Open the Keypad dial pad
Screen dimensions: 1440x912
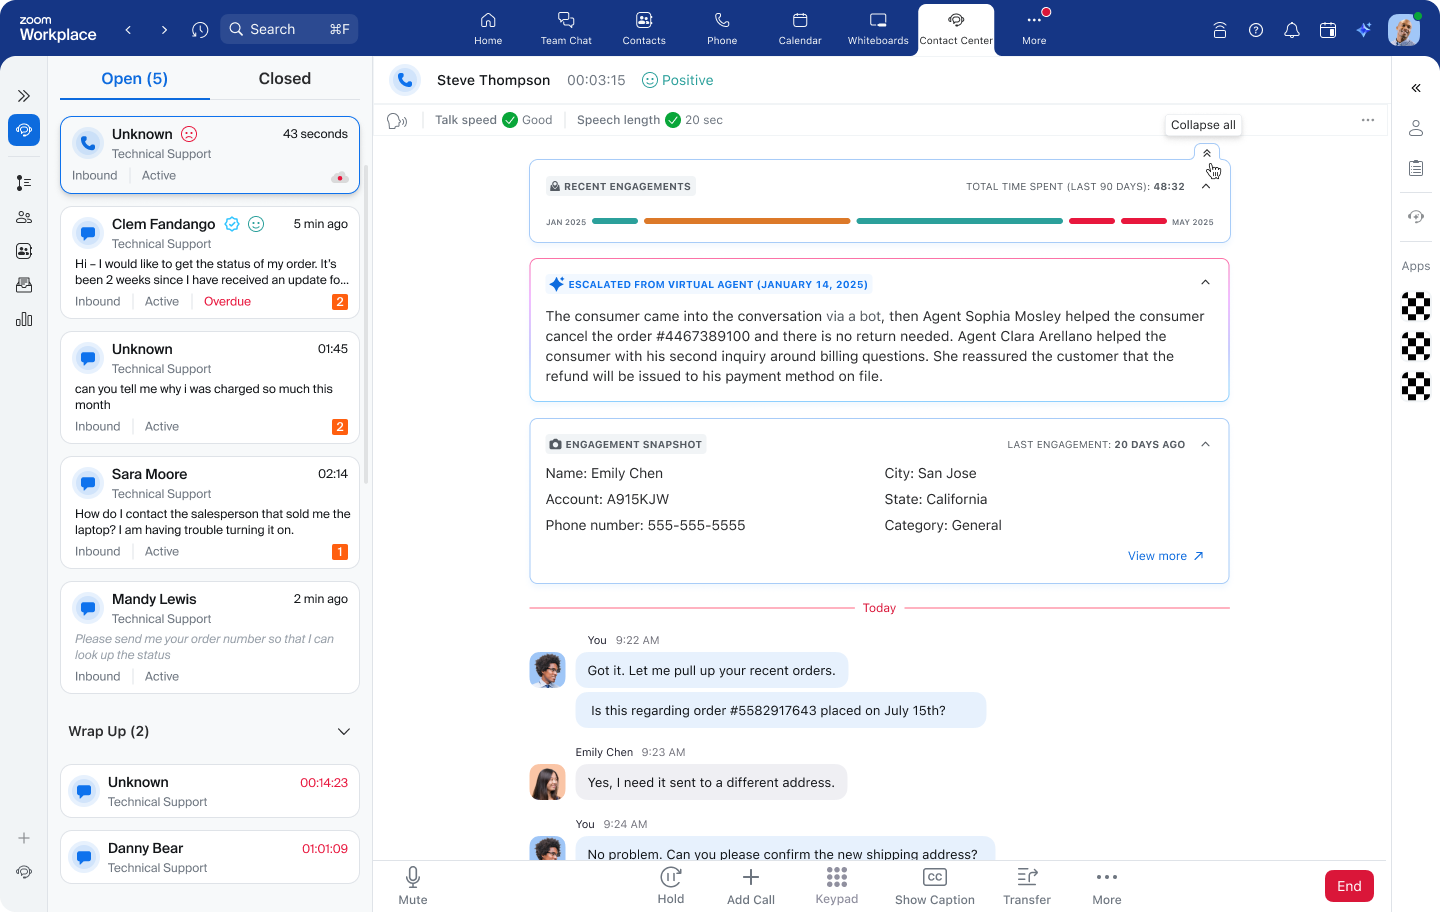(836, 878)
